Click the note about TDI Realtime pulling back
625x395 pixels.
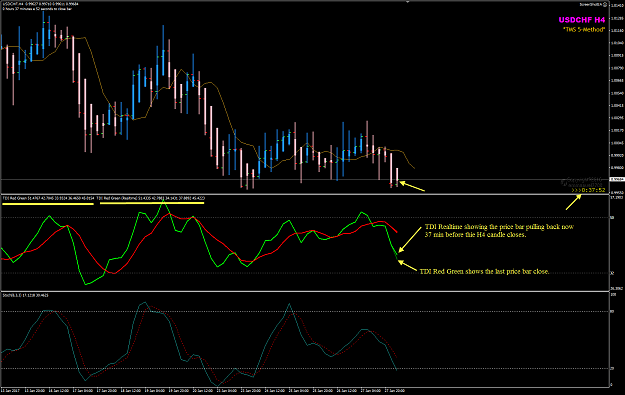(x=499, y=231)
